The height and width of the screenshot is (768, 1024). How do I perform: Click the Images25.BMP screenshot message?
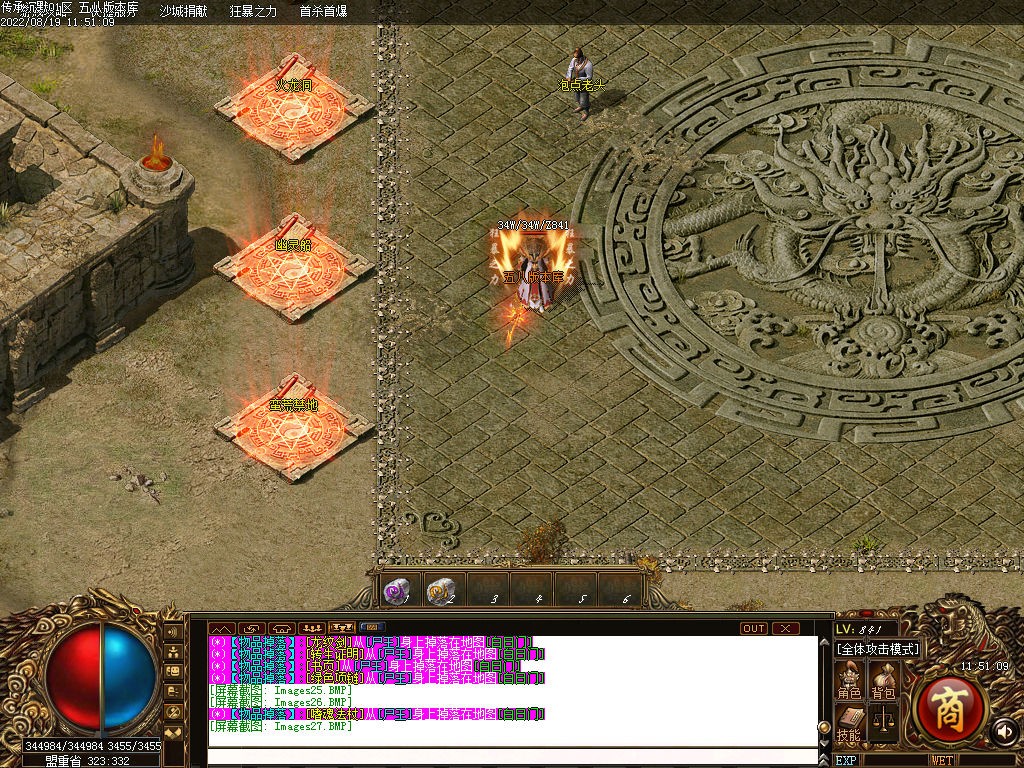(280, 690)
